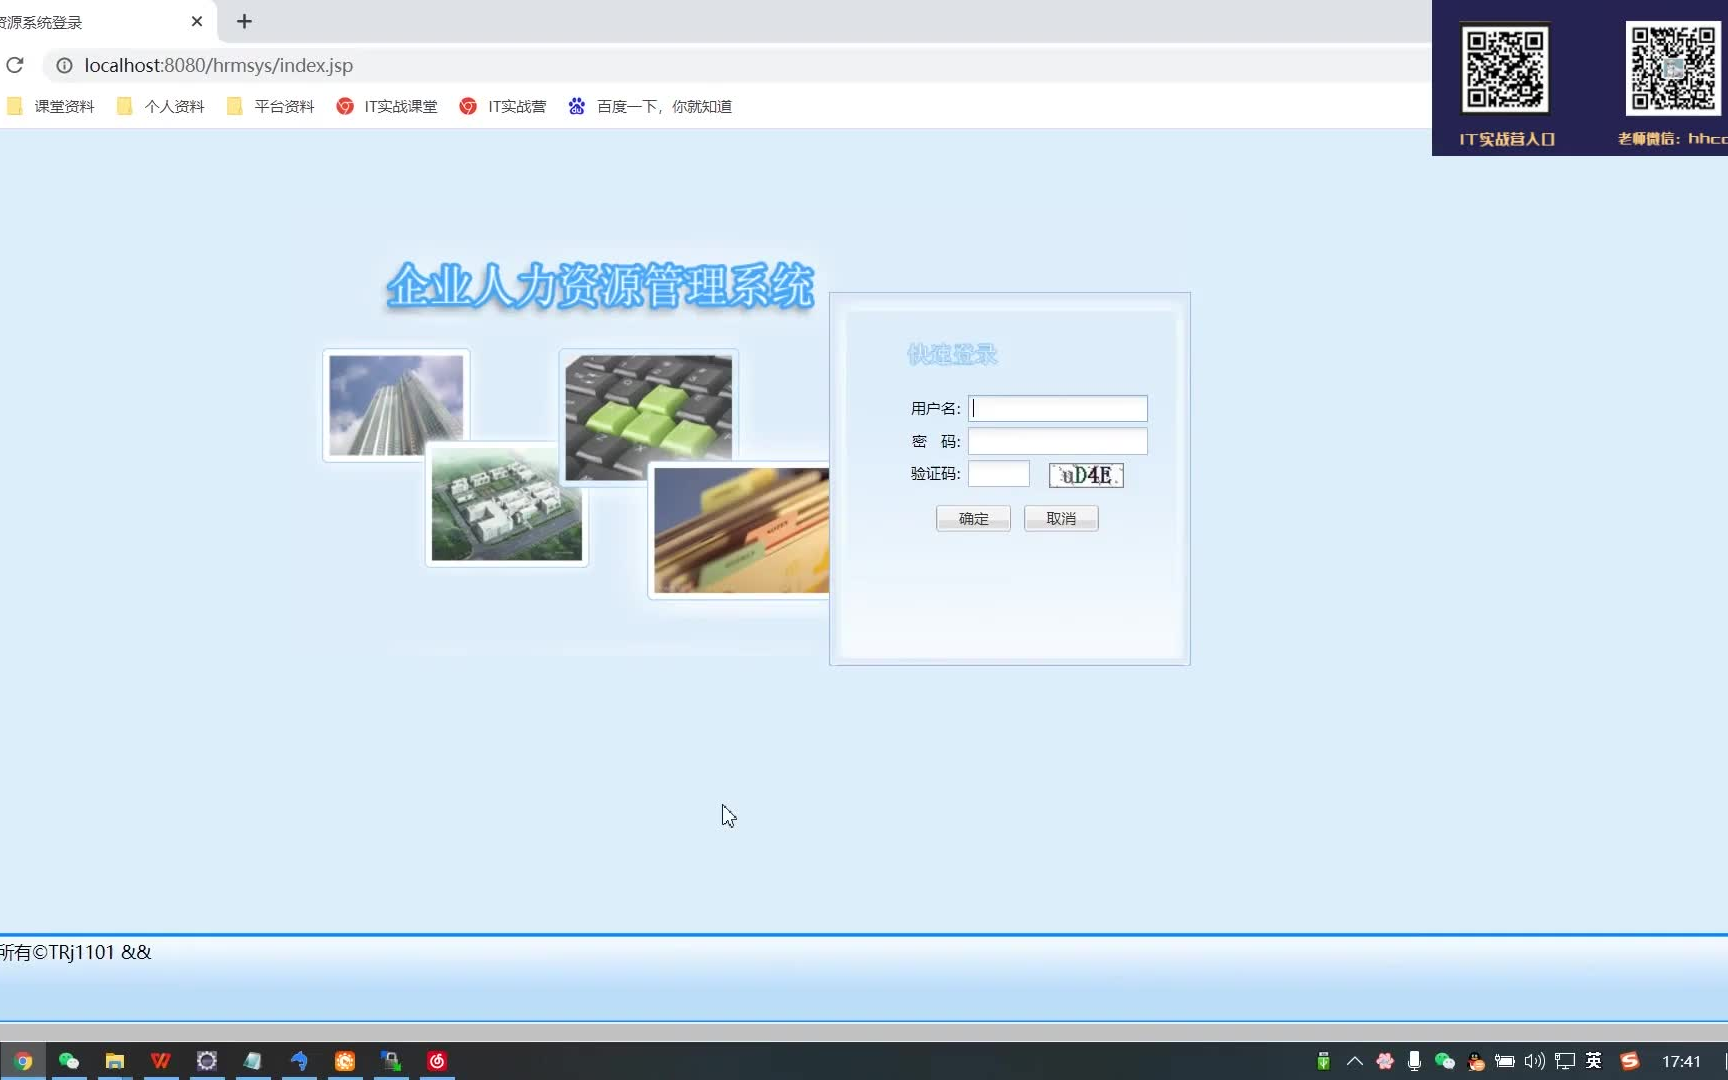
Task: Click the network tray icon
Action: pyautogui.click(x=1565, y=1061)
